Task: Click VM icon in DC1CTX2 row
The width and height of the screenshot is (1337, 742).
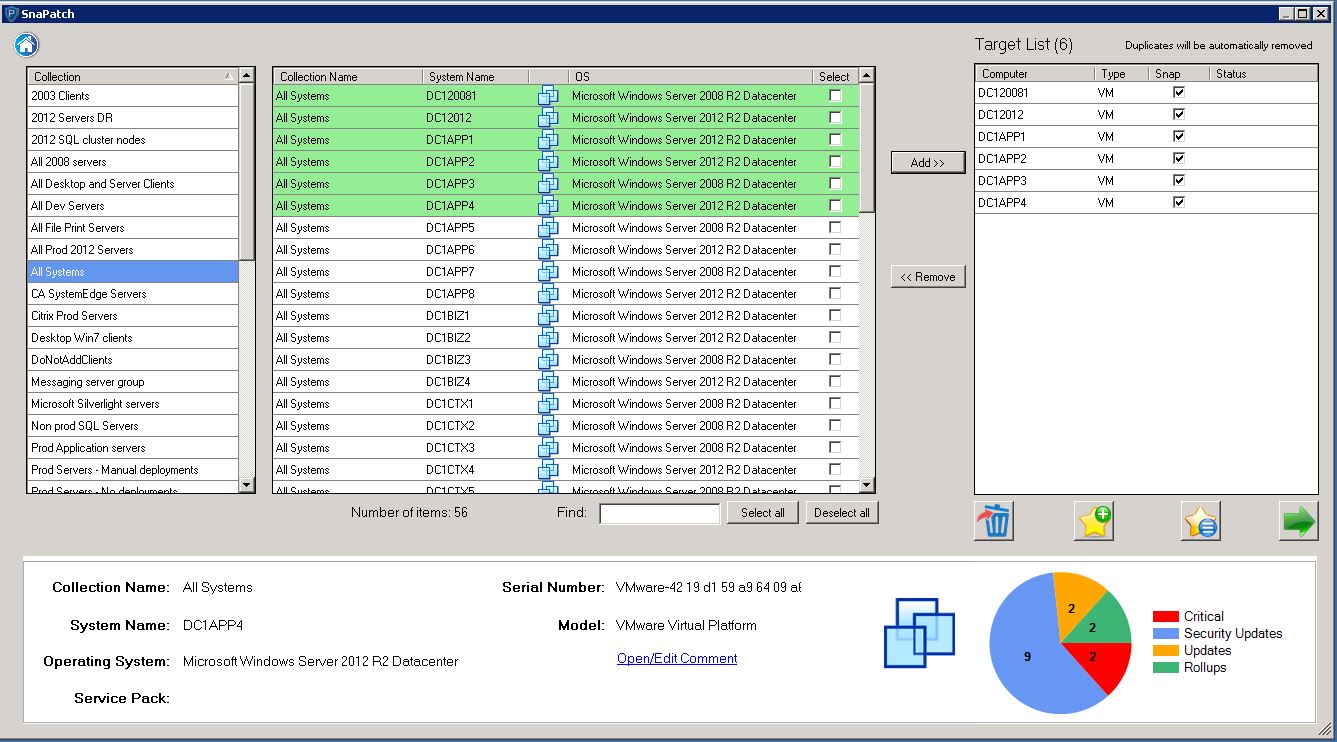Action: [548, 426]
